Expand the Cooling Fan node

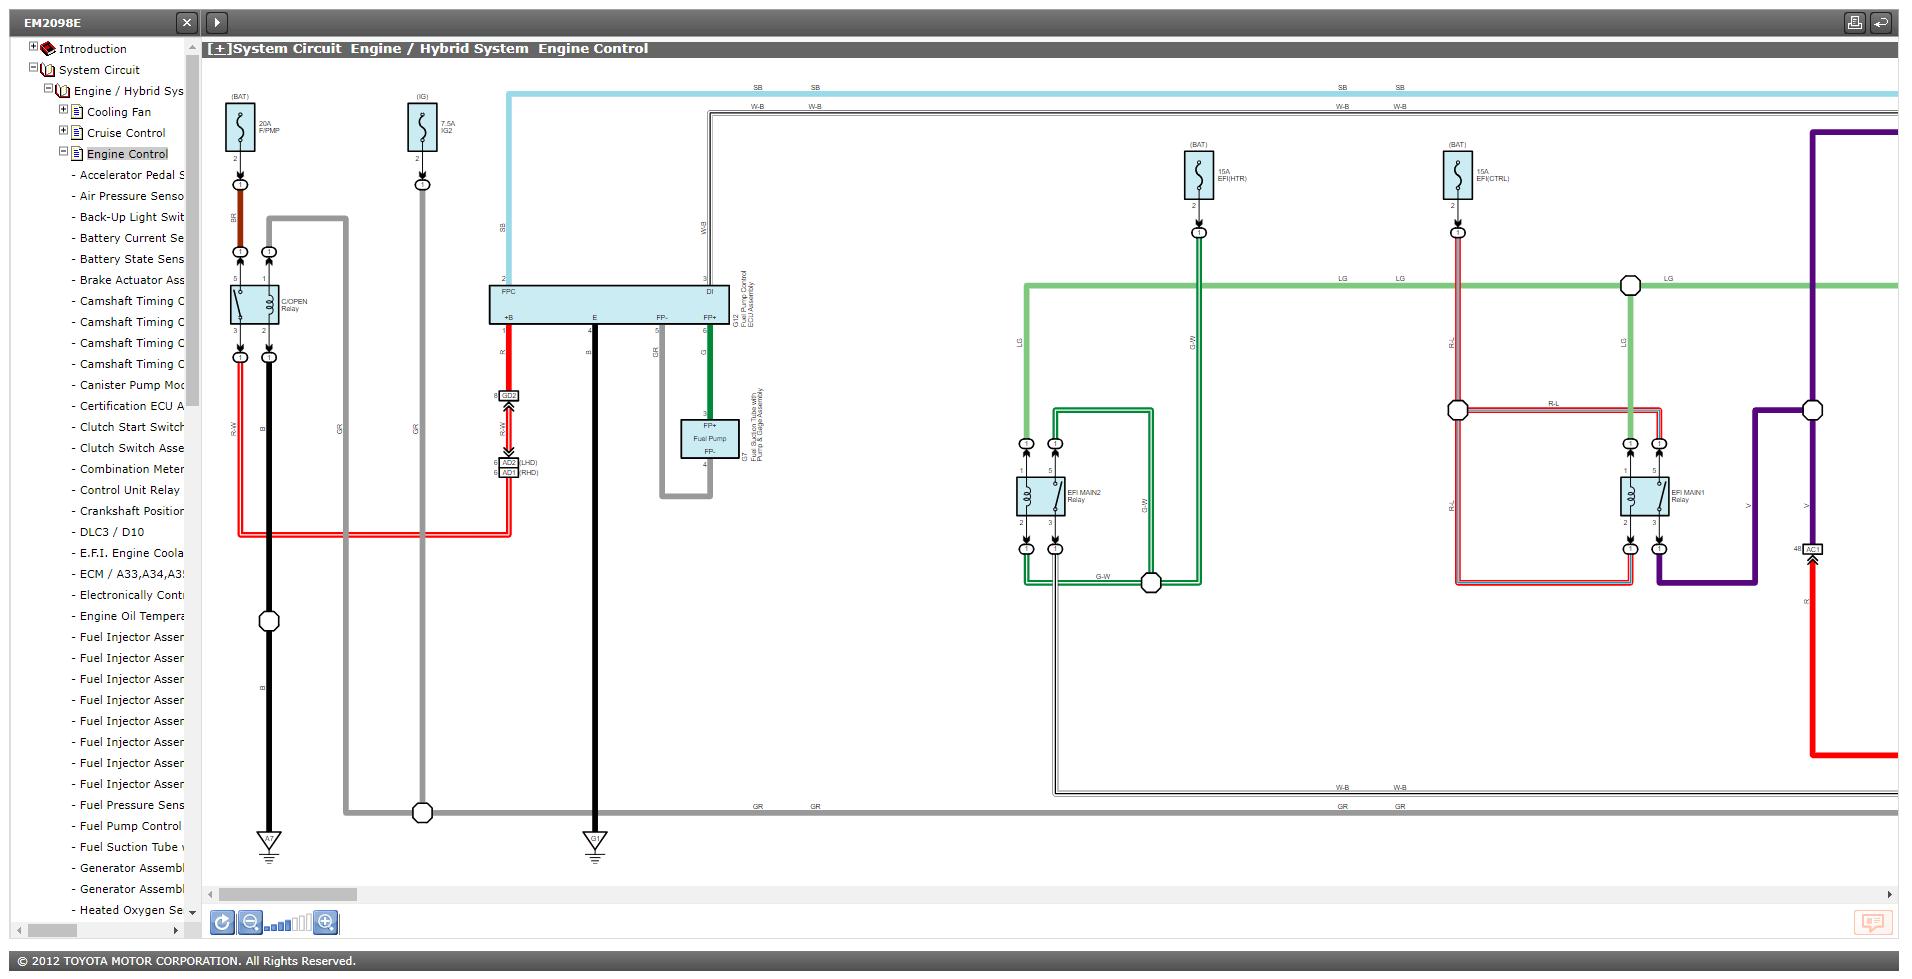click(x=63, y=110)
